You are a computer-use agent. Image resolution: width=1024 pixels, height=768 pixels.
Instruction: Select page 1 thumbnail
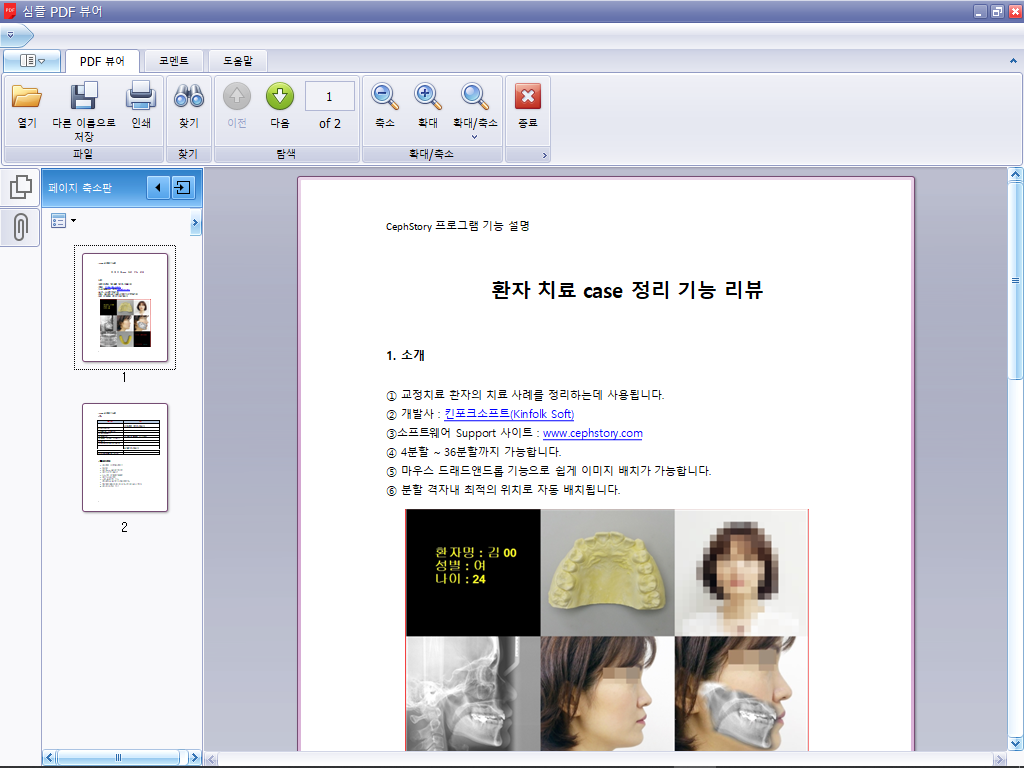(x=125, y=308)
